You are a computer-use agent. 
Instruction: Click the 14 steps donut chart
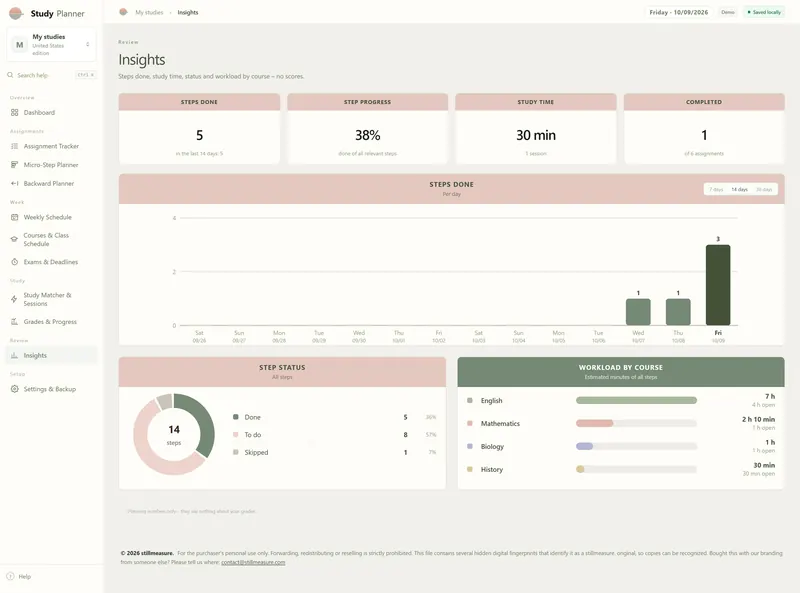coord(174,434)
